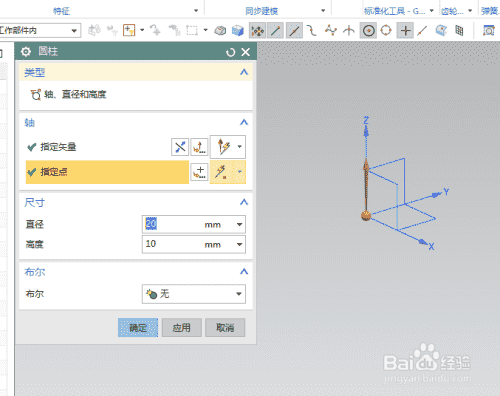
Task: Reset the Cylinder dialog with the refresh icon
Action: pyautogui.click(x=230, y=52)
